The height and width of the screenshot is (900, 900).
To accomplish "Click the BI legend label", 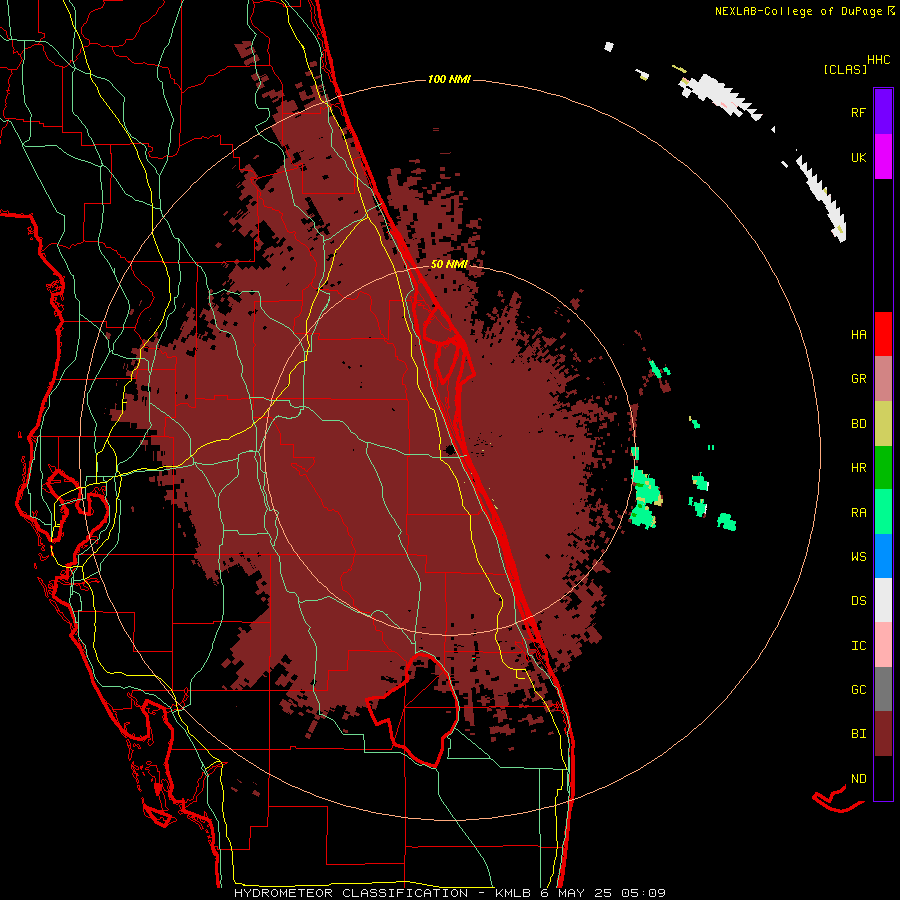I will coord(858,734).
